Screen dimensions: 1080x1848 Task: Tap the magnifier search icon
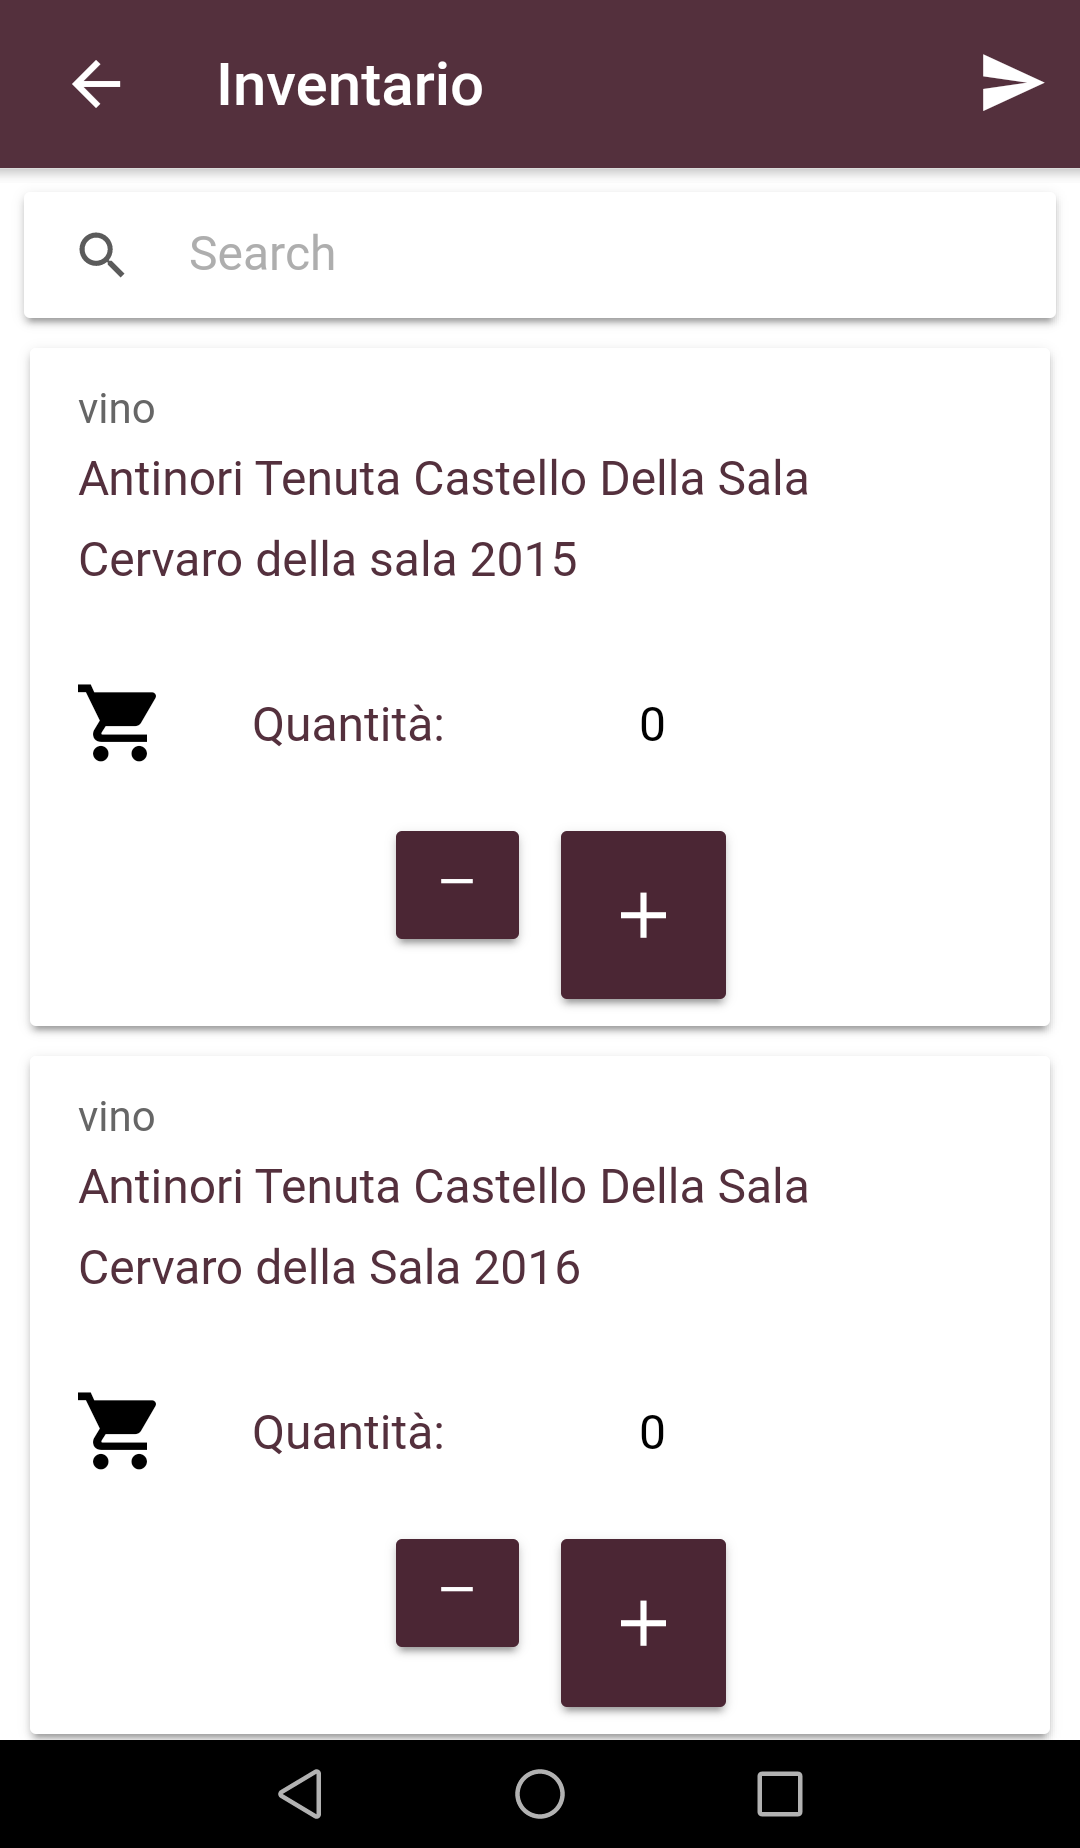pyautogui.click(x=101, y=254)
